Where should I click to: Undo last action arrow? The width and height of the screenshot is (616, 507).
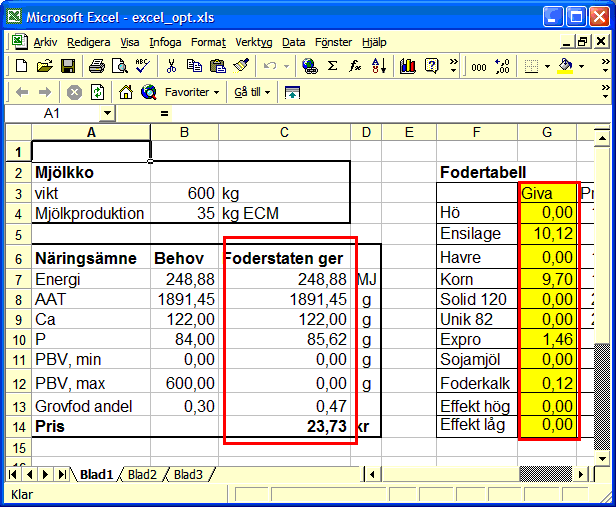270,66
